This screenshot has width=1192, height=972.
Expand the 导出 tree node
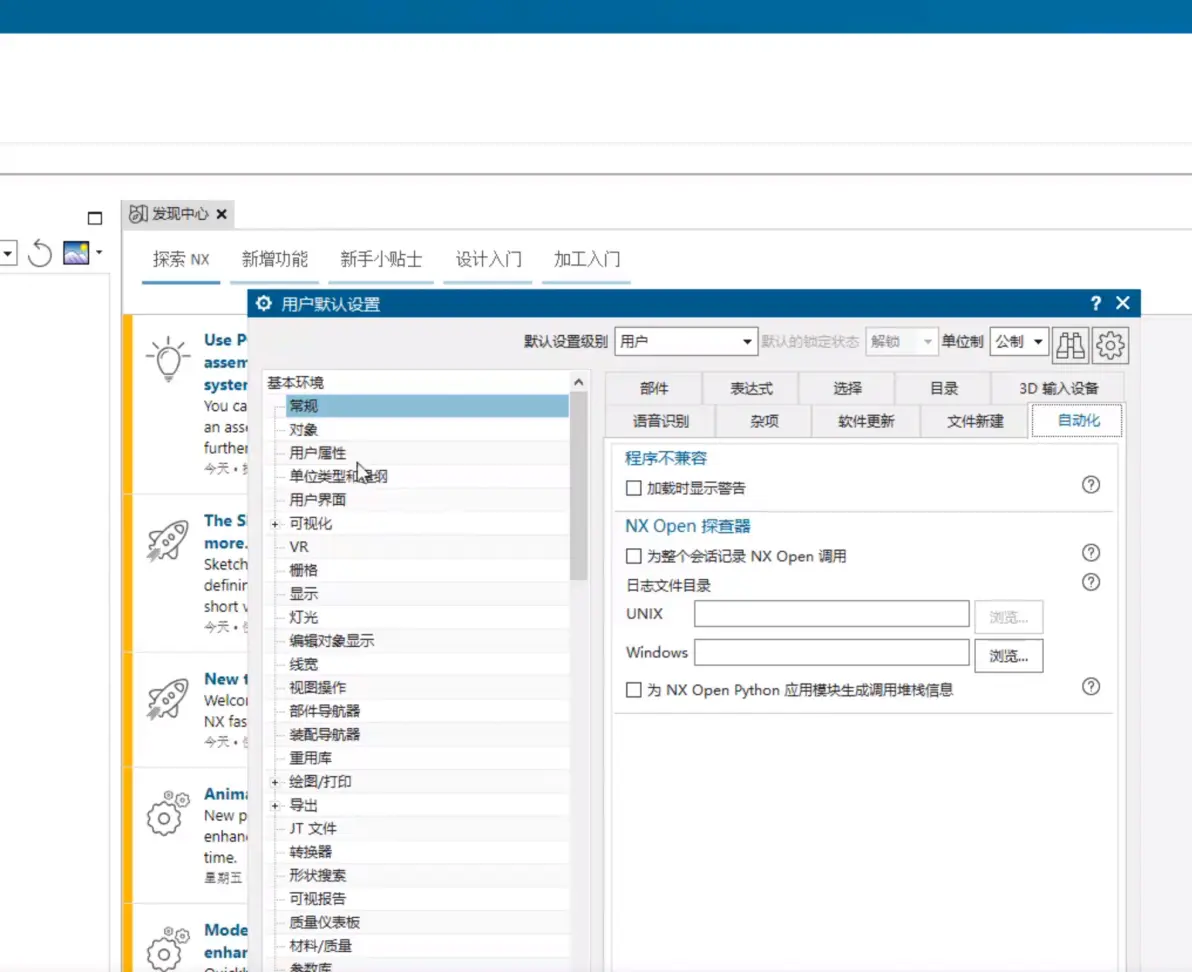point(275,806)
